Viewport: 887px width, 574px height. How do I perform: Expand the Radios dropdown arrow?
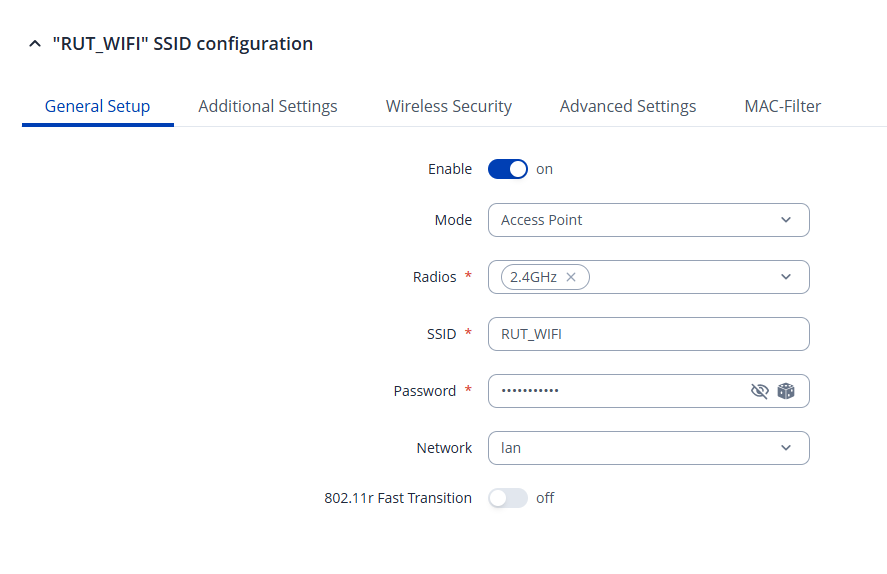tap(785, 277)
